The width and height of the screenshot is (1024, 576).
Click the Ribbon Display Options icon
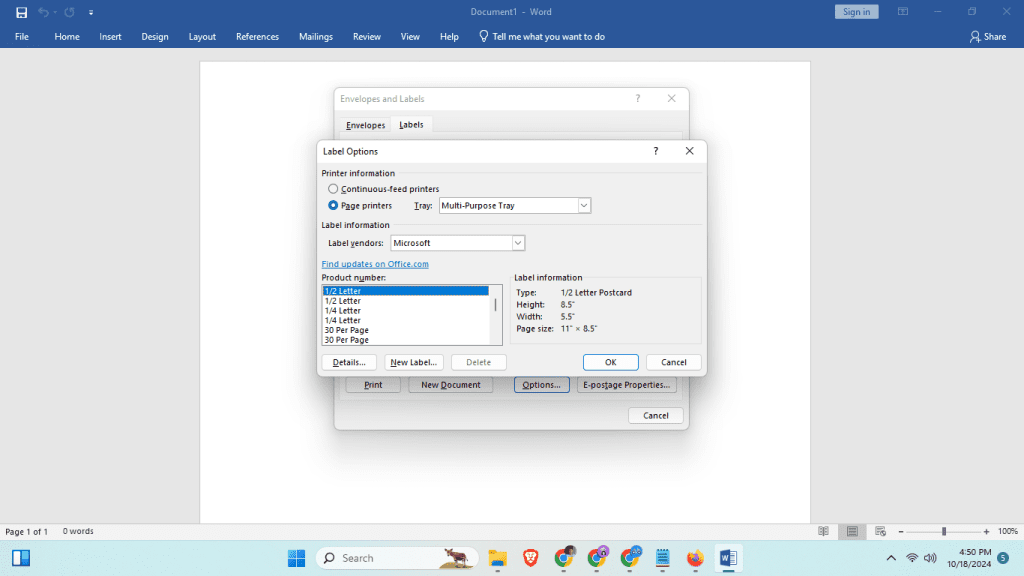903,12
